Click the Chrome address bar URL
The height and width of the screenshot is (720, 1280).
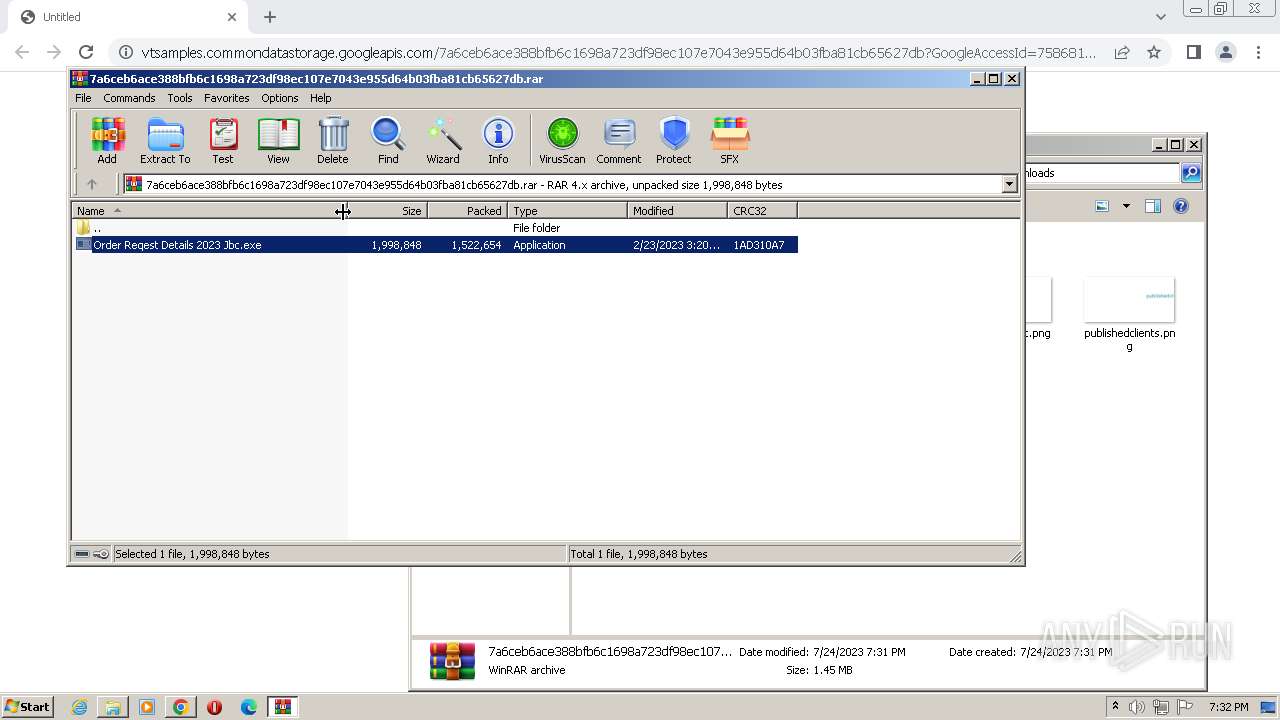(x=617, y=52)
